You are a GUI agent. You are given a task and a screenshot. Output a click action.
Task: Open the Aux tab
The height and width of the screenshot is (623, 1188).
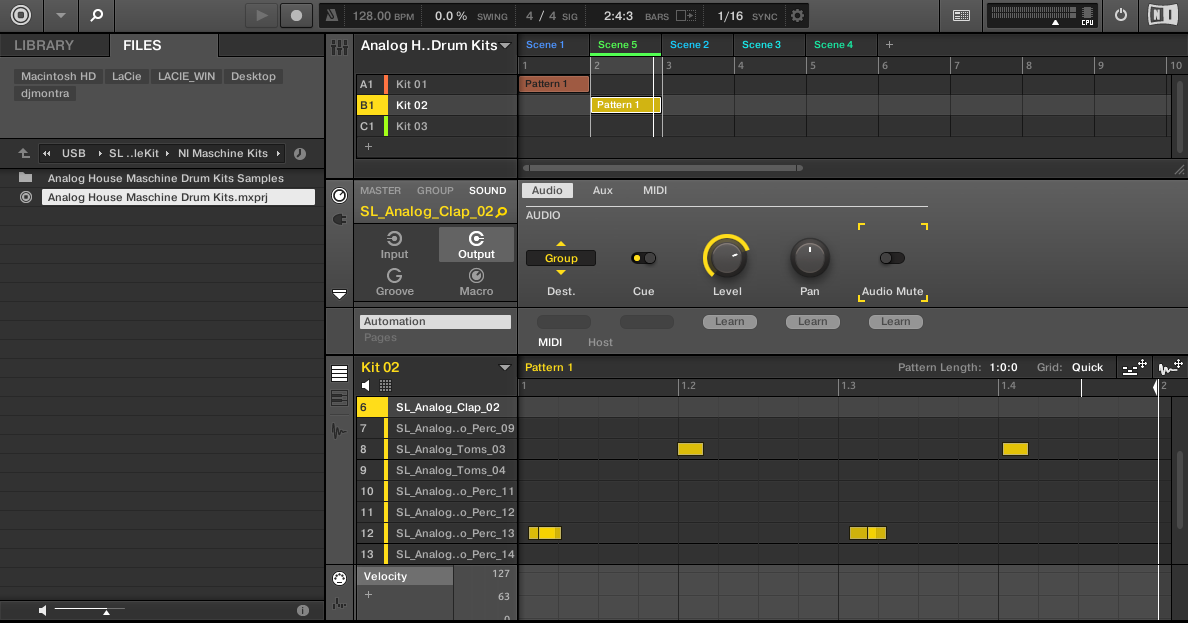click(x=602, y=190)
